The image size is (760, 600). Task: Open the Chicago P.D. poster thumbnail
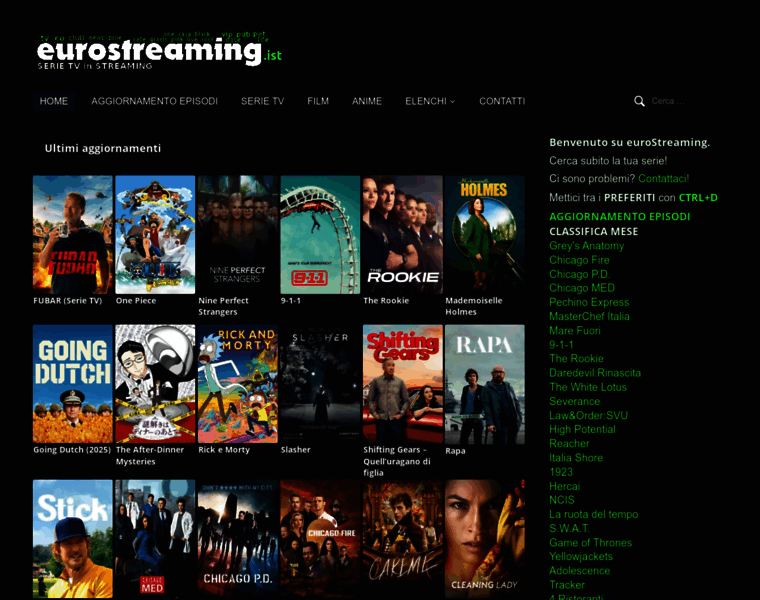click(238, 539)
